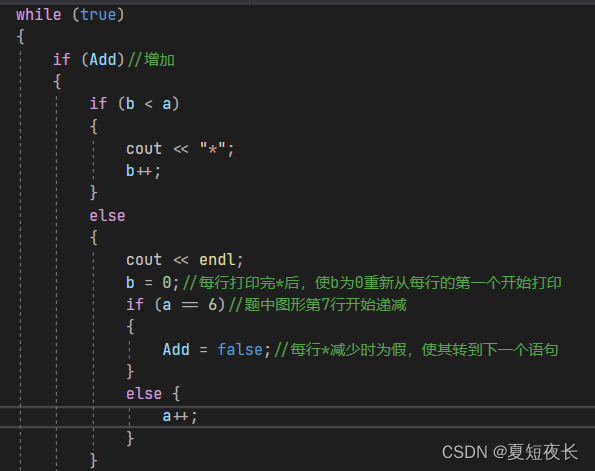This screenshot has width=595, height=471.
Task: Click the comment starting with '//每行打印完*后'
Action: tap(372, 282)
